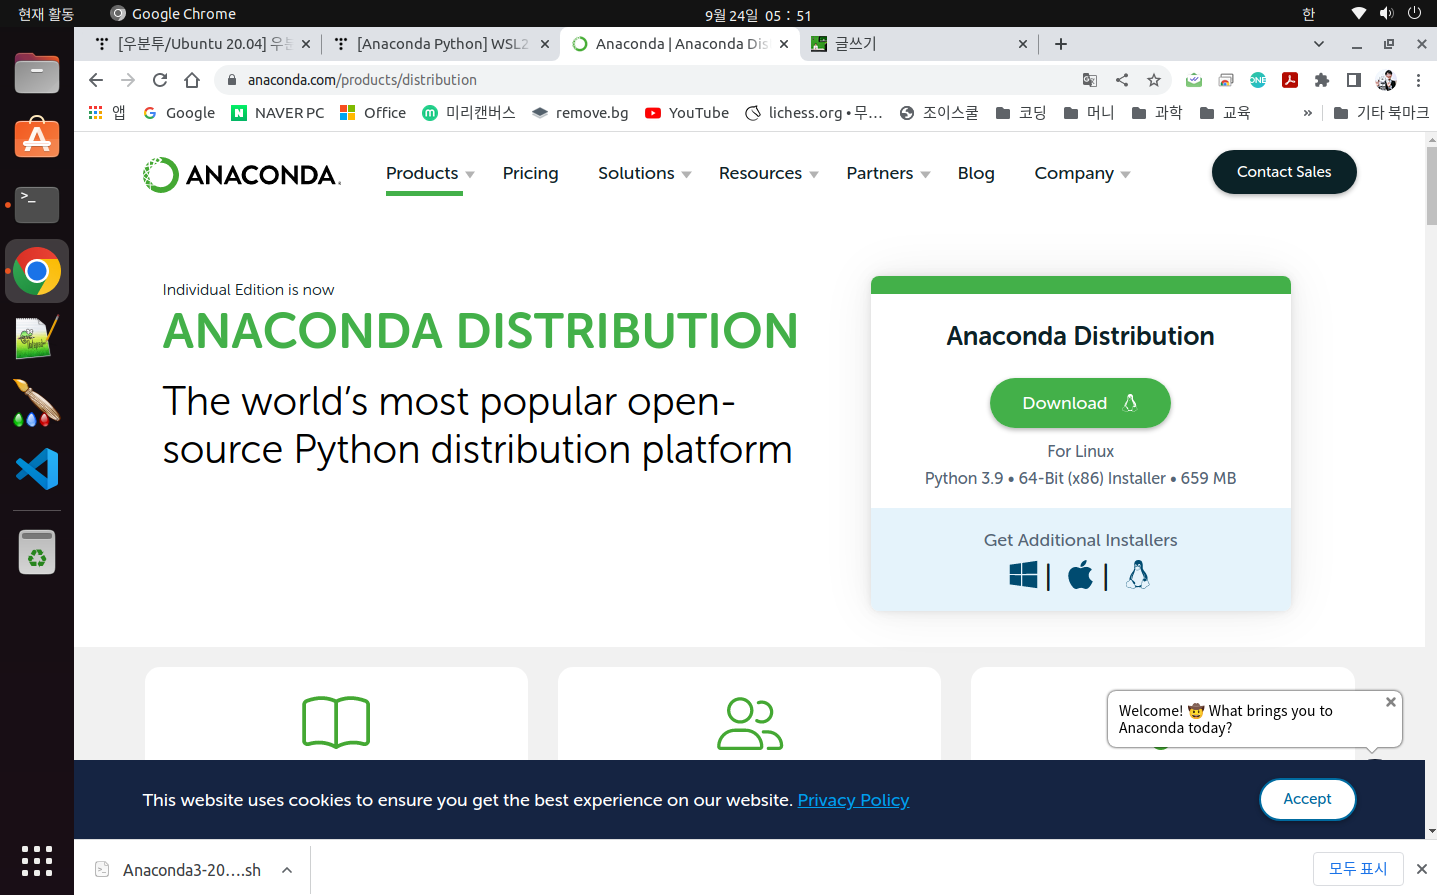Open the NAVER PC bookmark
The image size is (1437, 895).
point(278,113)
